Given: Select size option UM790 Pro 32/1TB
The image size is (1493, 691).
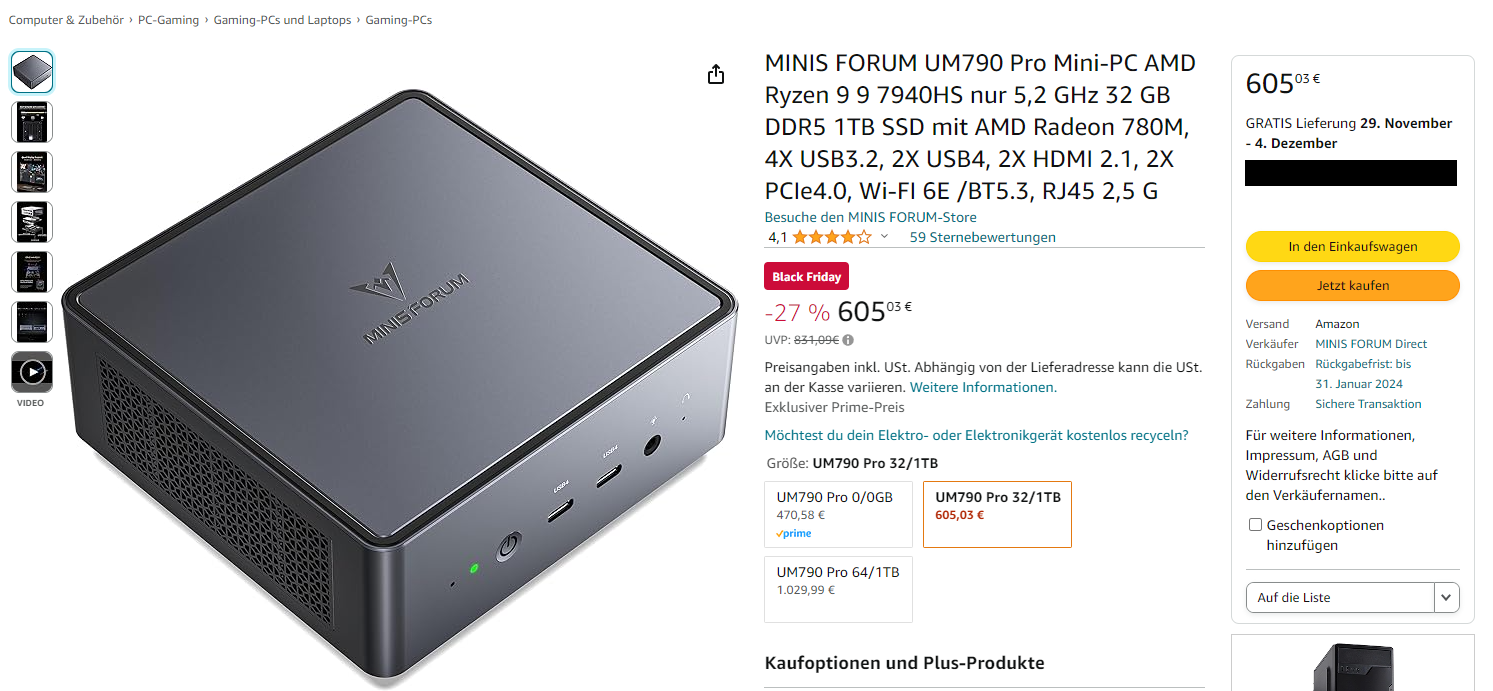Looking at the screenshot, I should click(x=997, y=514).
